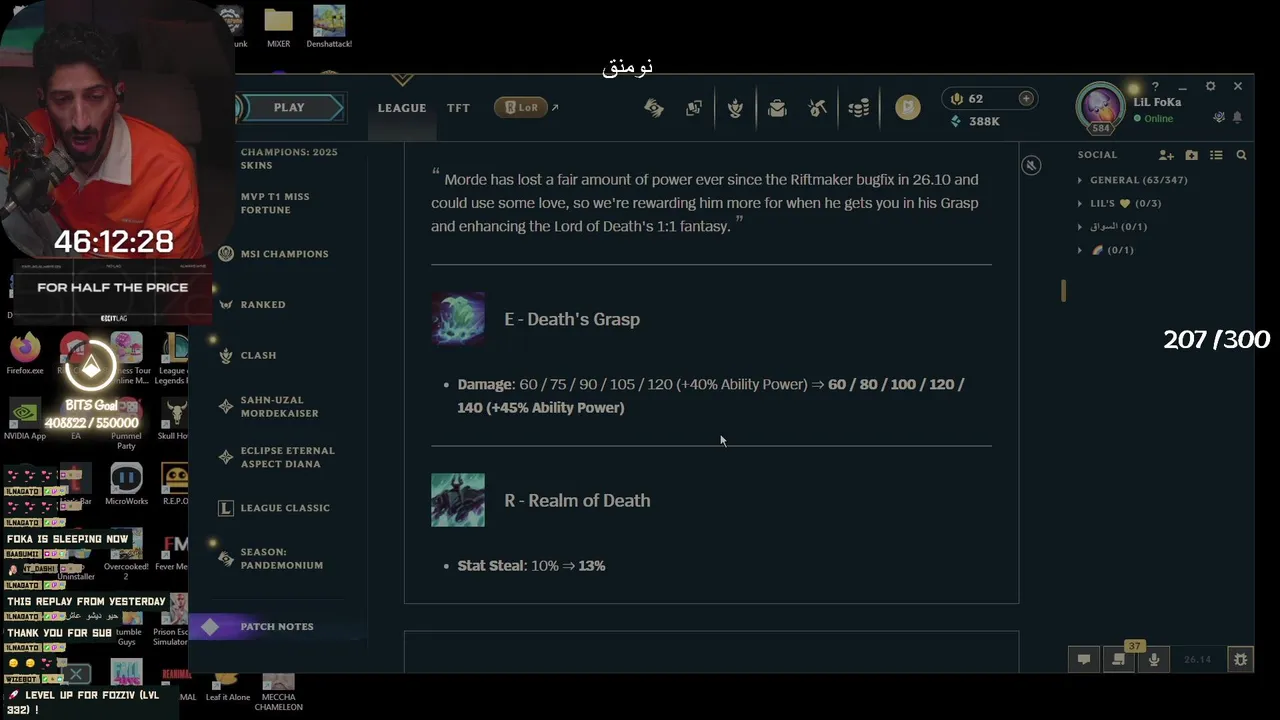Add RP with the plus button
1280x720 pixels.
1026,98
